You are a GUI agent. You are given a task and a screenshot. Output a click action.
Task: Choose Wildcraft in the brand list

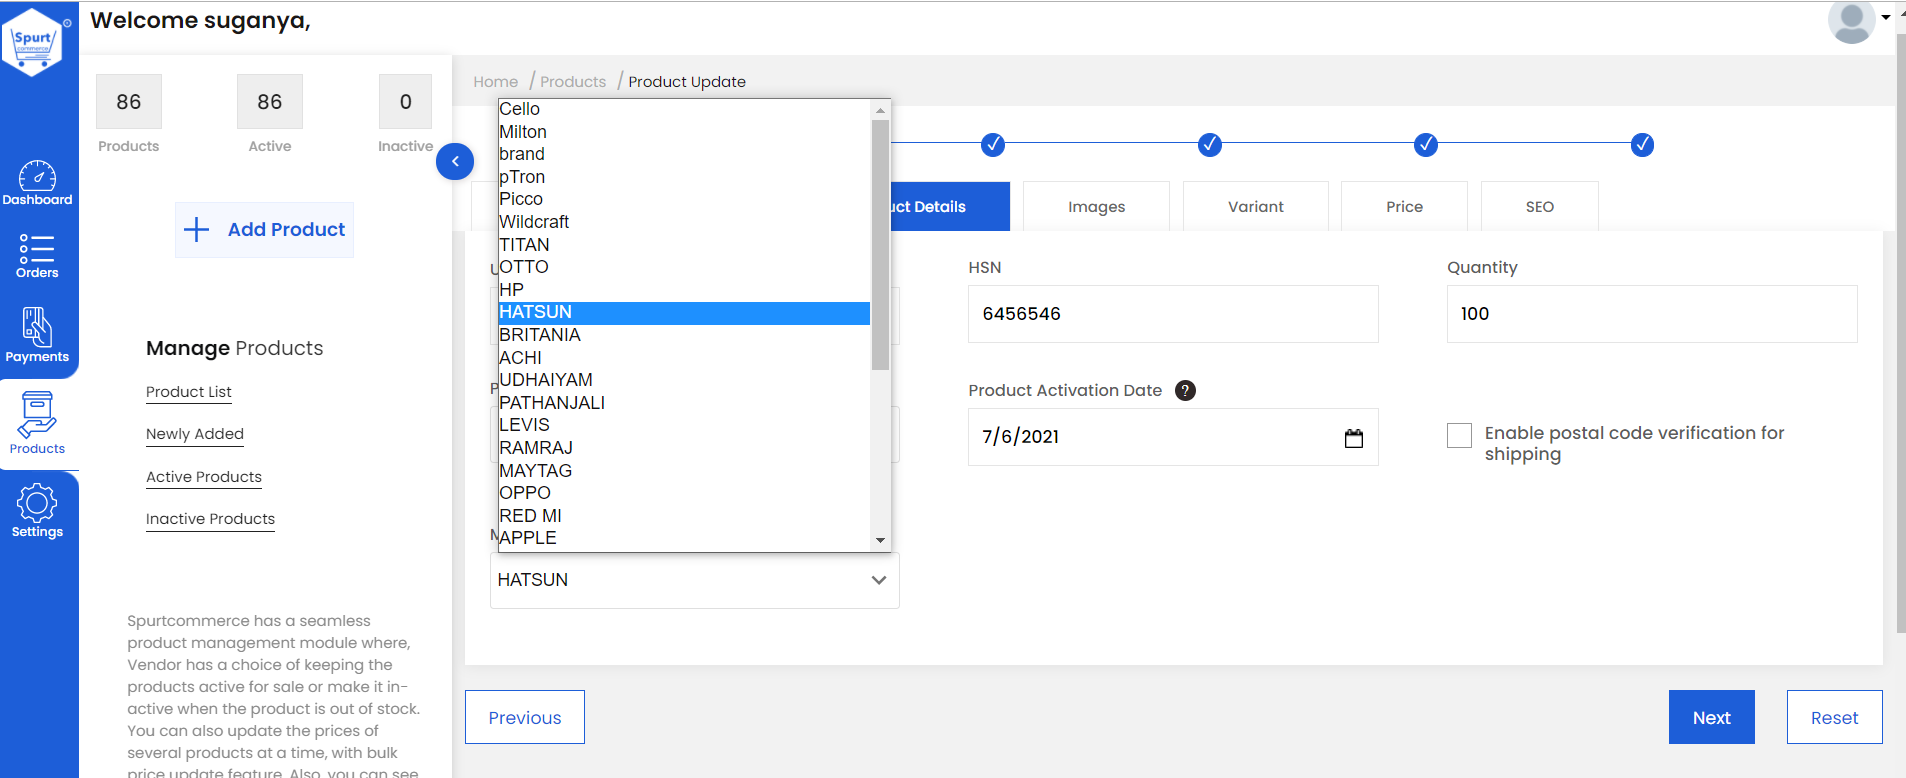(684, 222)
